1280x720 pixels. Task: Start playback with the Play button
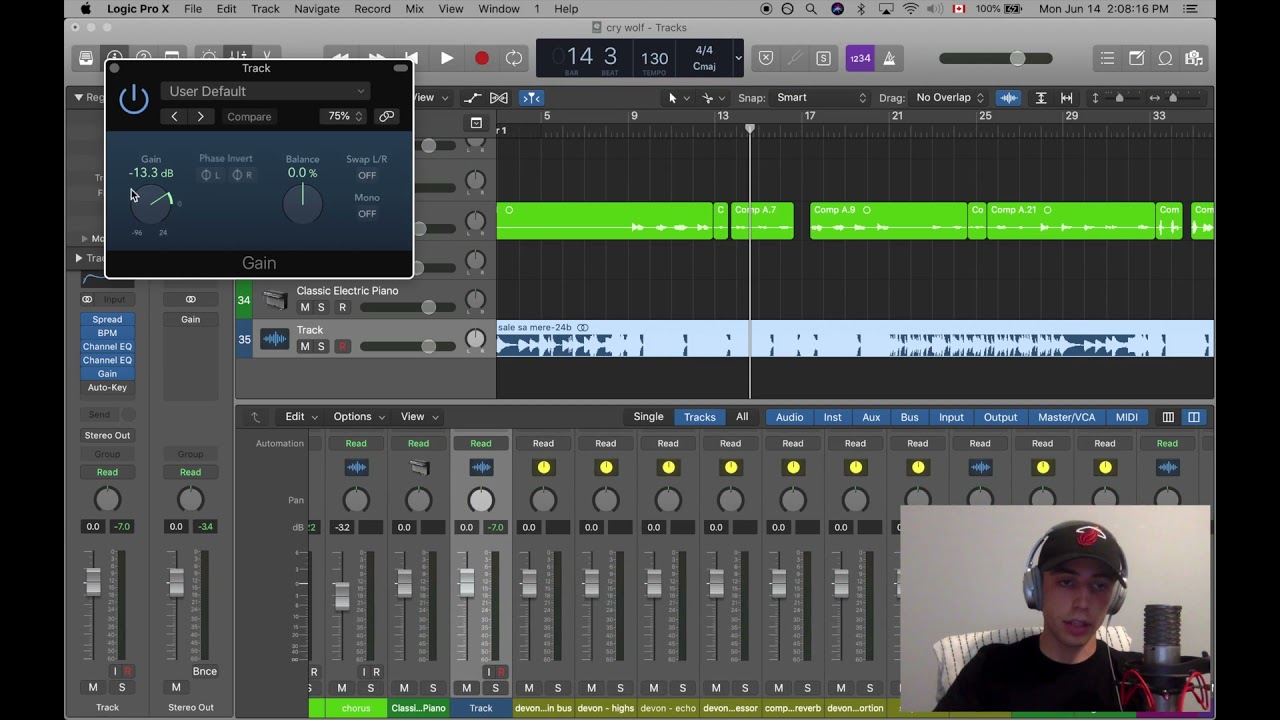tap(447, 58)
